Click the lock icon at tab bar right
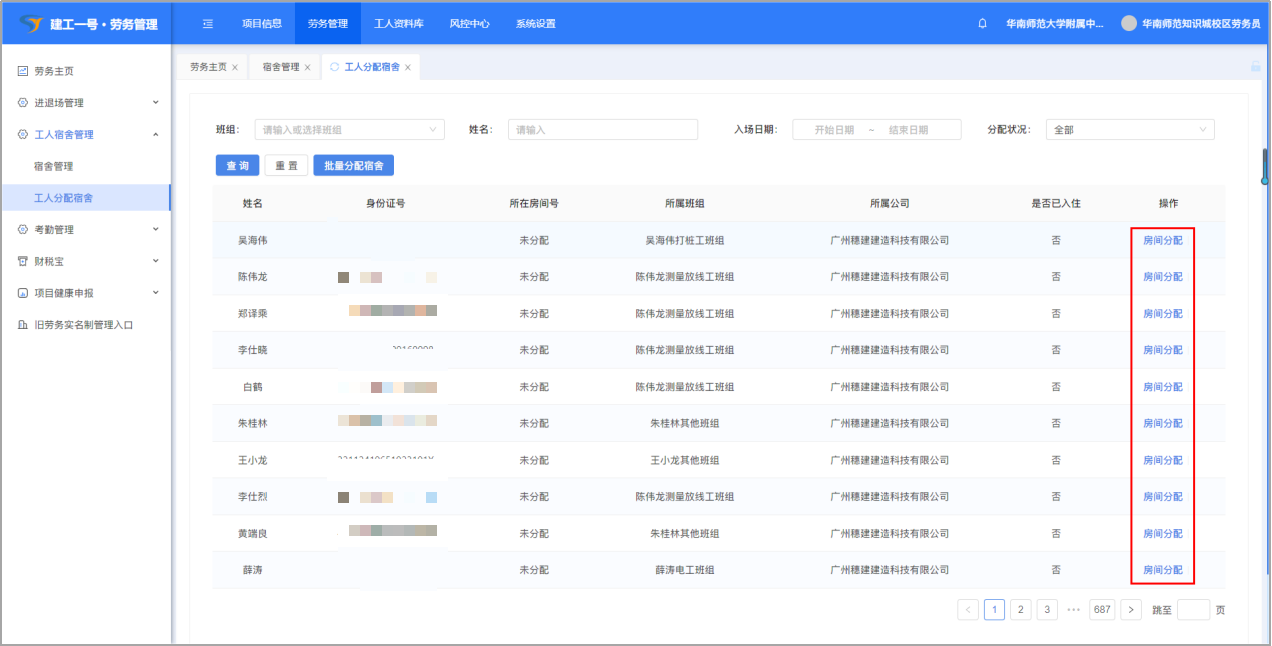The width and height of the screenshot is (1272, 646). point(1255,67)
